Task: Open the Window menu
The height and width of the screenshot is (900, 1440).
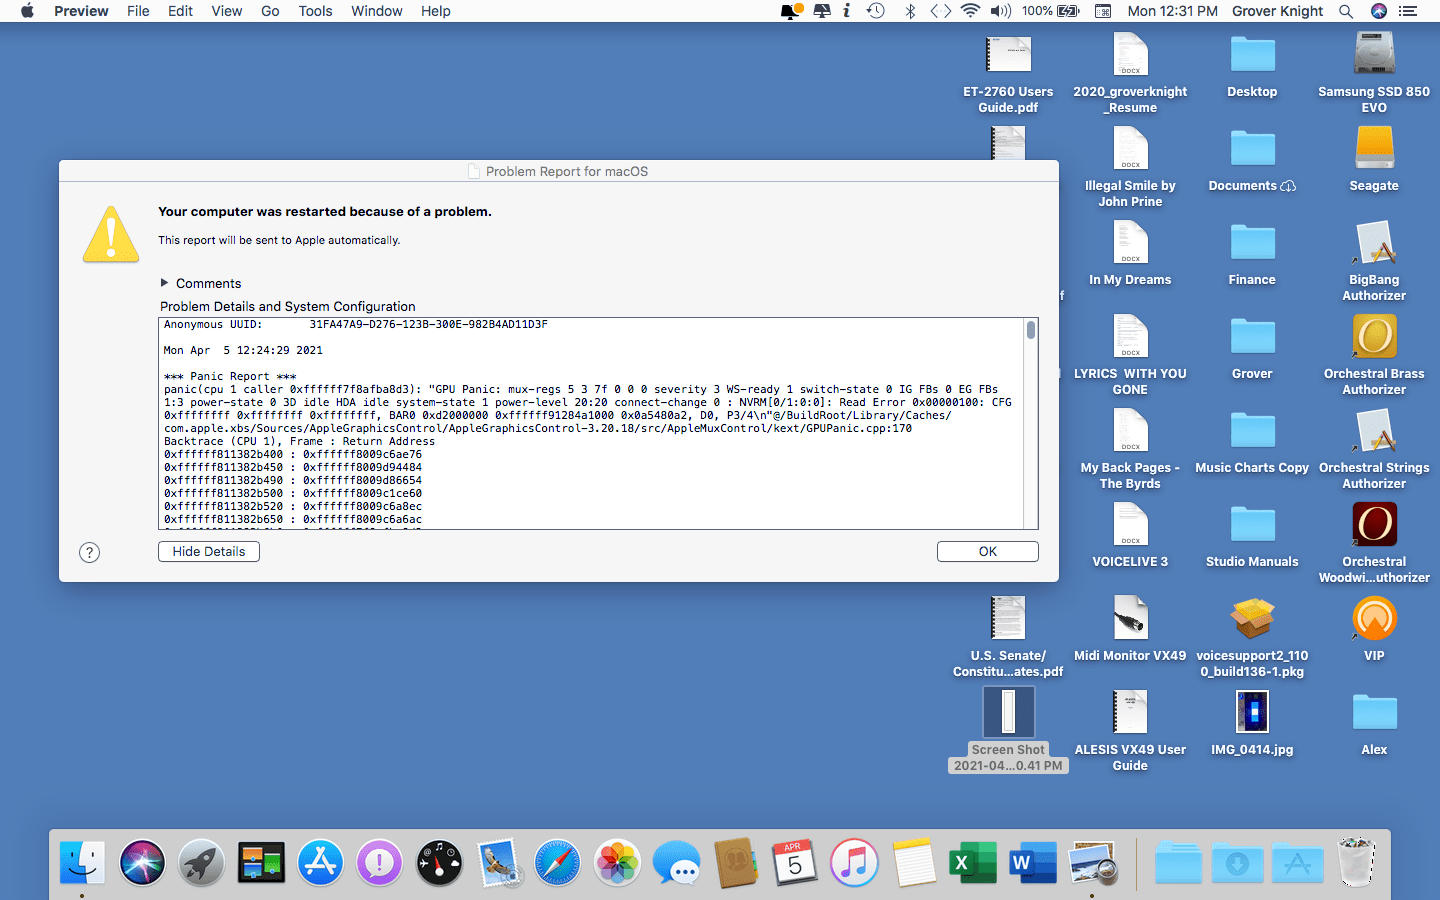Action: [376, 11]
